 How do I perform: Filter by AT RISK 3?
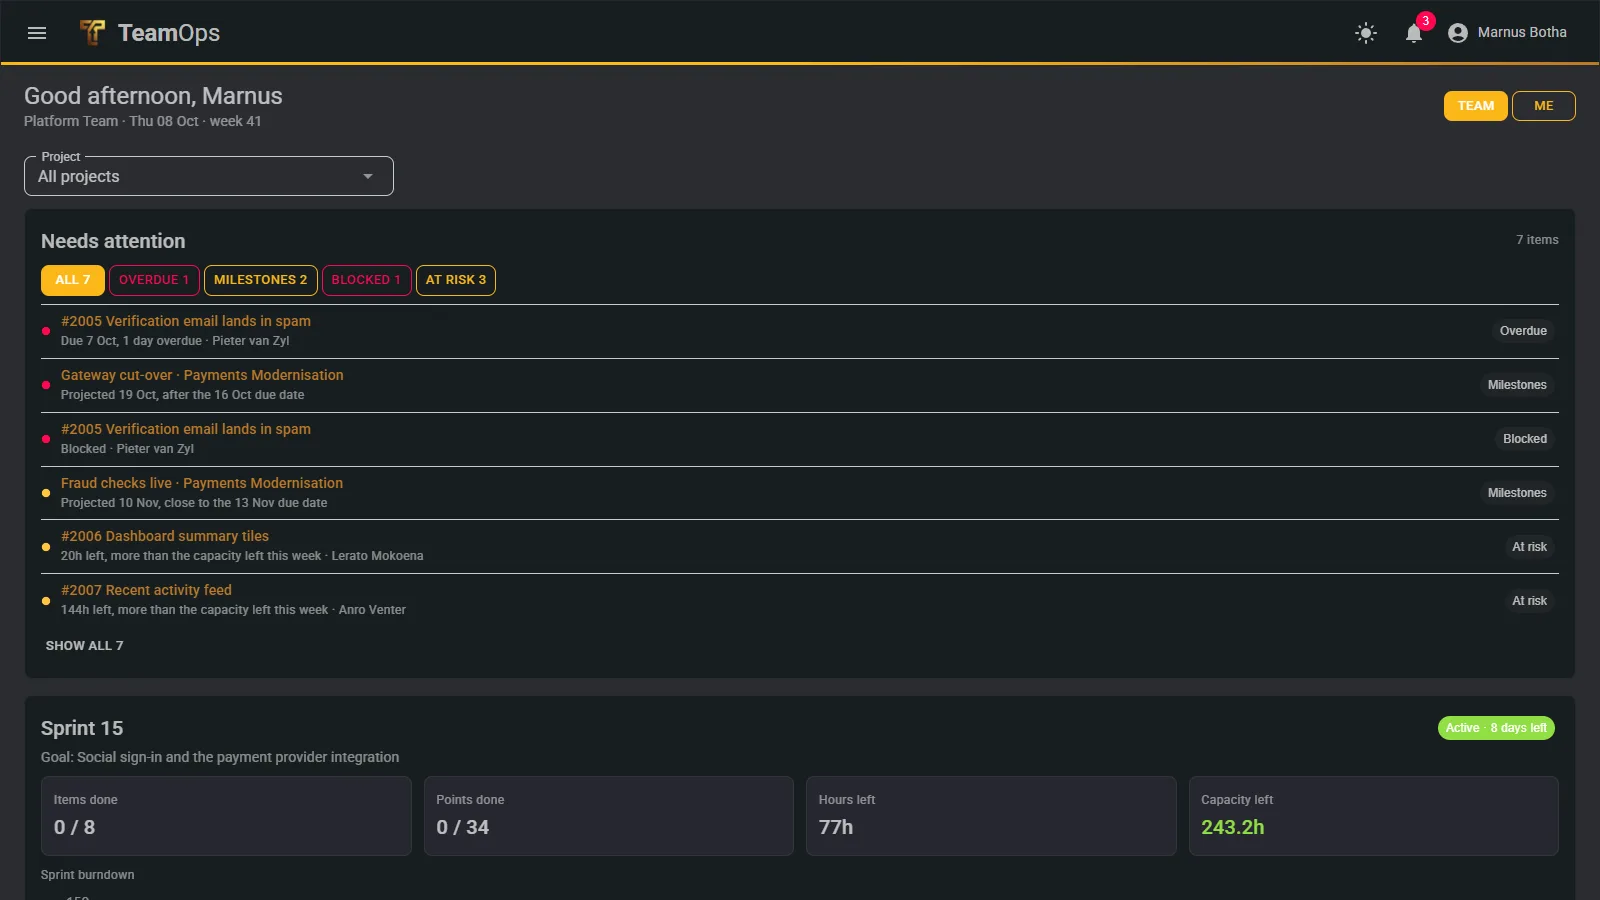pyautogui.click(x=456, y=280)
